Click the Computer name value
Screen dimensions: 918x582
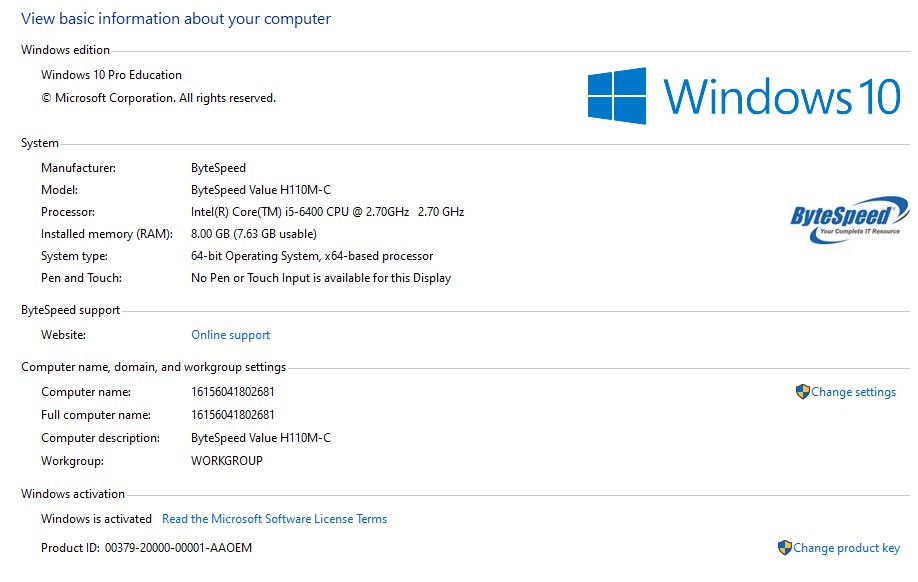point(232,392)
